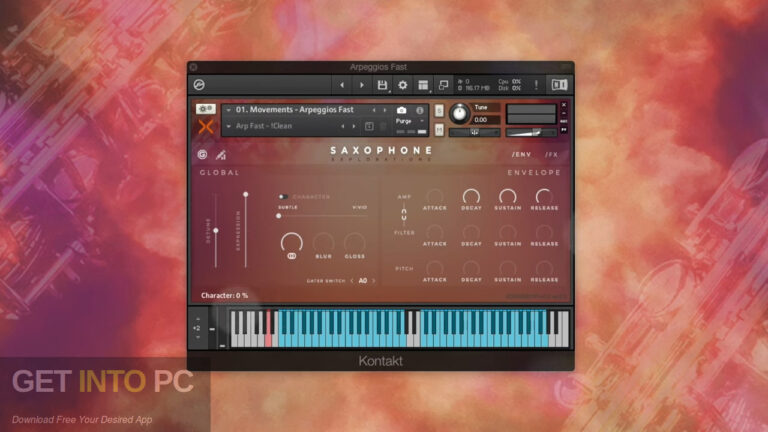Click the volume slider under level meters
The width and height of the screenshot is (768, 432).
531,132
